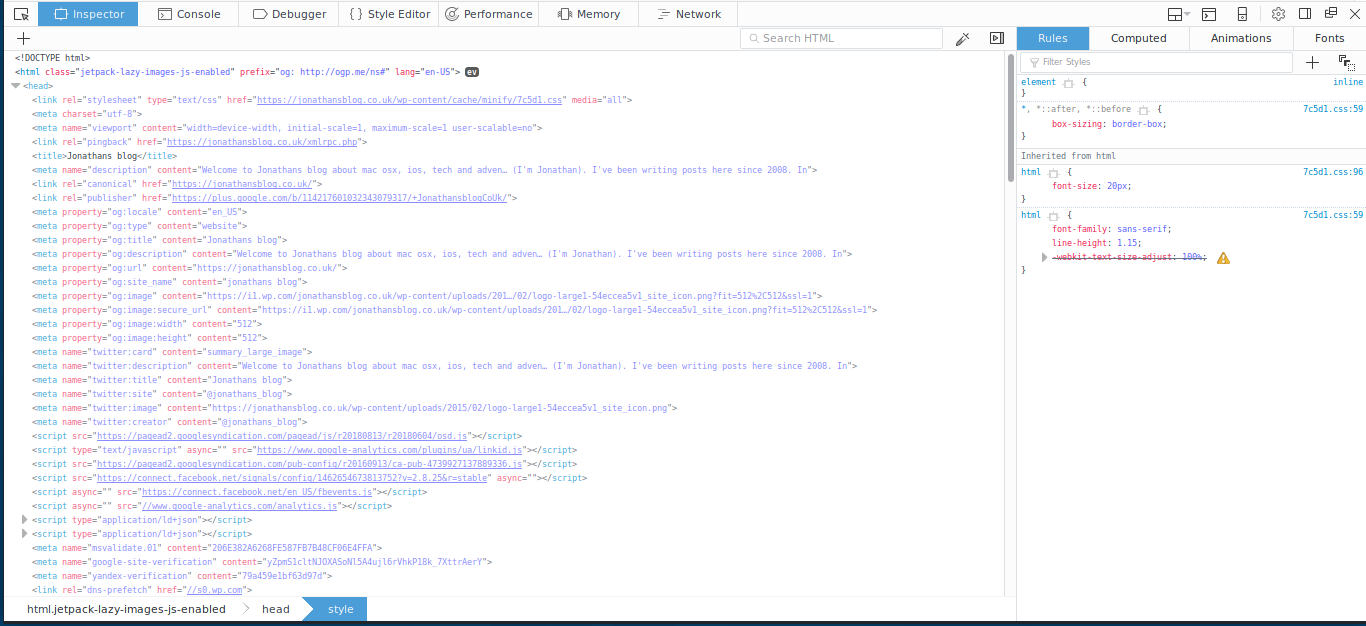The image size is (1366, 626).
Task: Highlight elements matching the inherited html rule
Action: [1055, 172]
